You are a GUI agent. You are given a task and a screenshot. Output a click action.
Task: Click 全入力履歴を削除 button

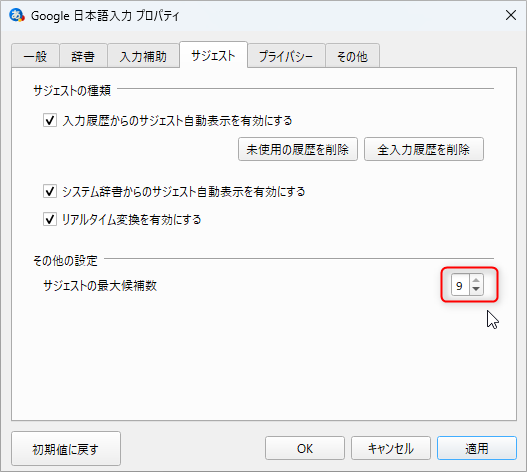coord(424,149)
